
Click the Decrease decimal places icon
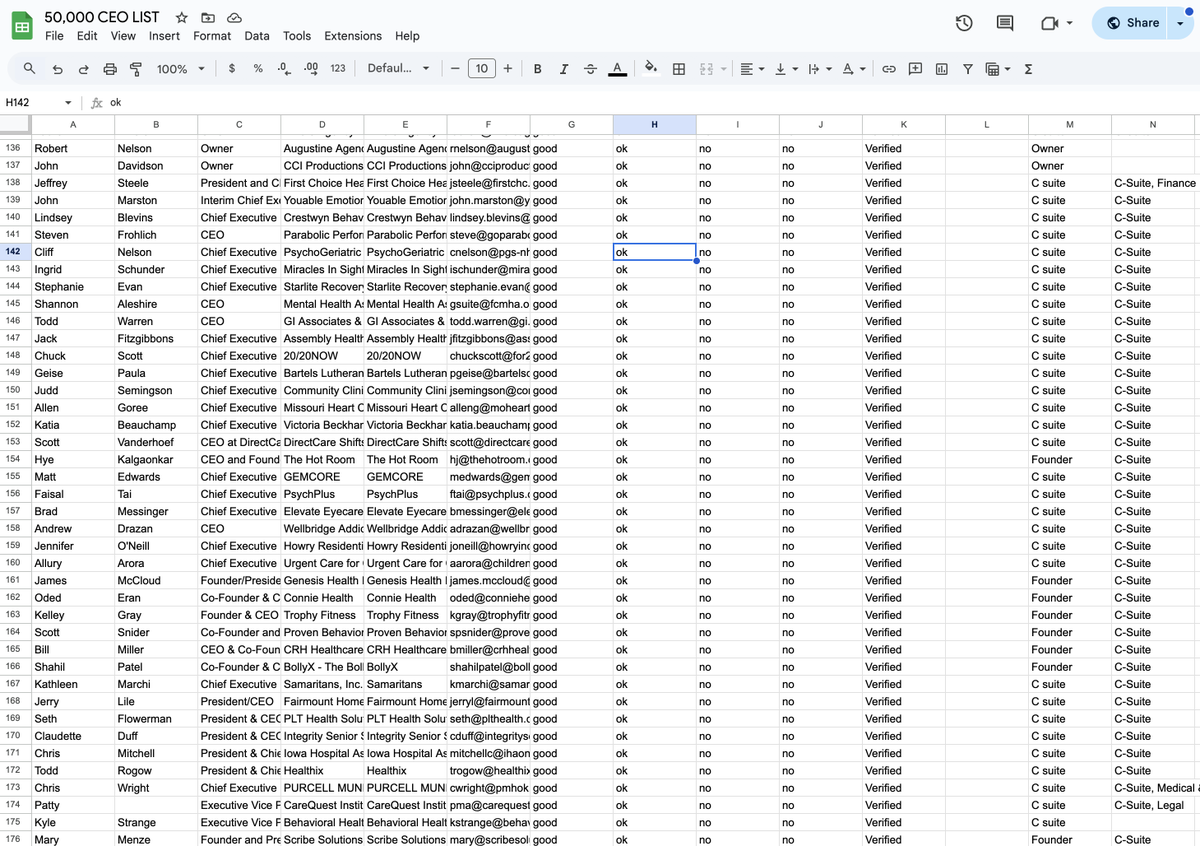point(282,69)
